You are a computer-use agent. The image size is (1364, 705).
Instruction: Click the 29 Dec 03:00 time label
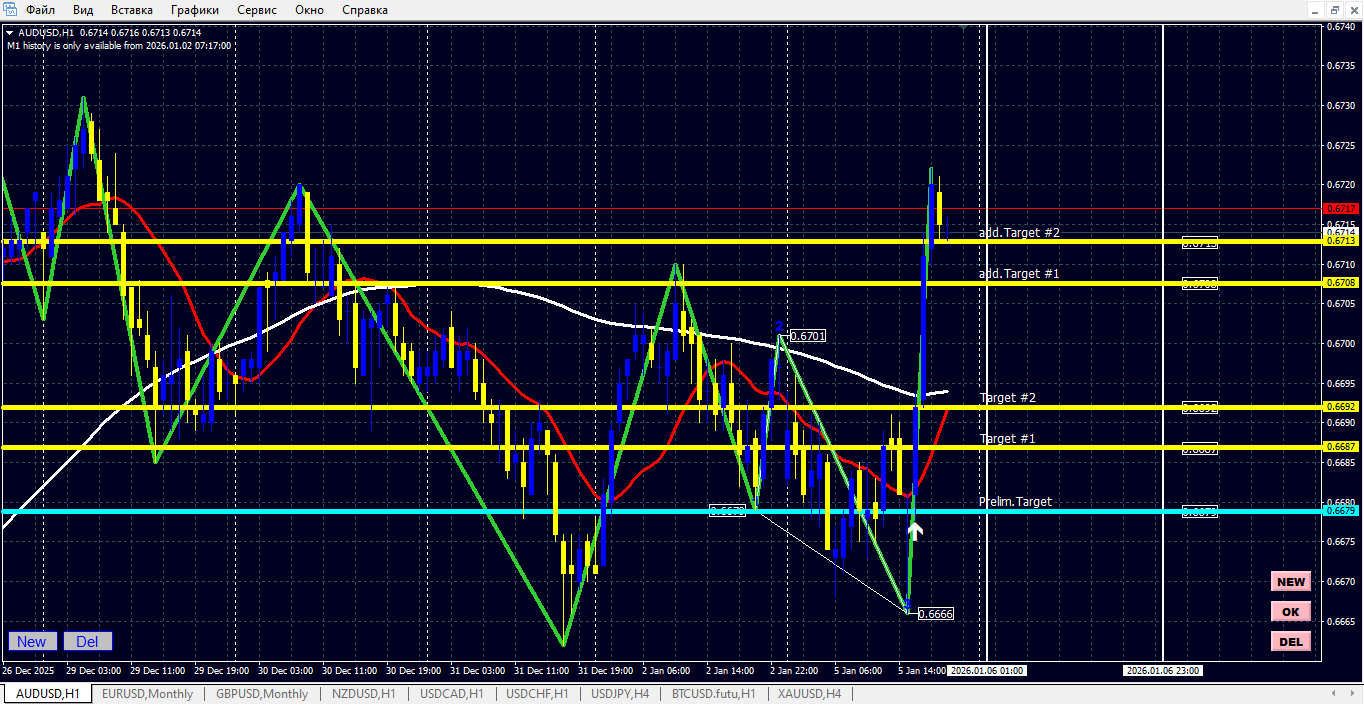pyautogui.click(x=94, y=671)
